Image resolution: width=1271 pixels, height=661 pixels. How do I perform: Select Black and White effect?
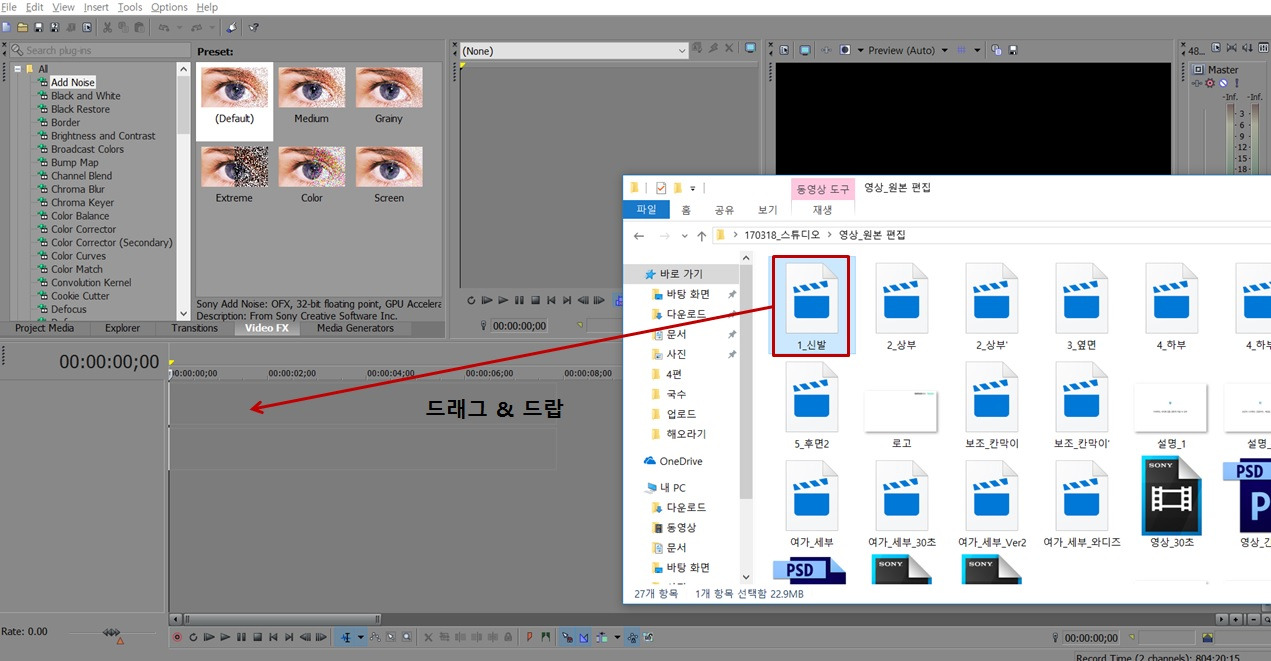coord(85,96)
